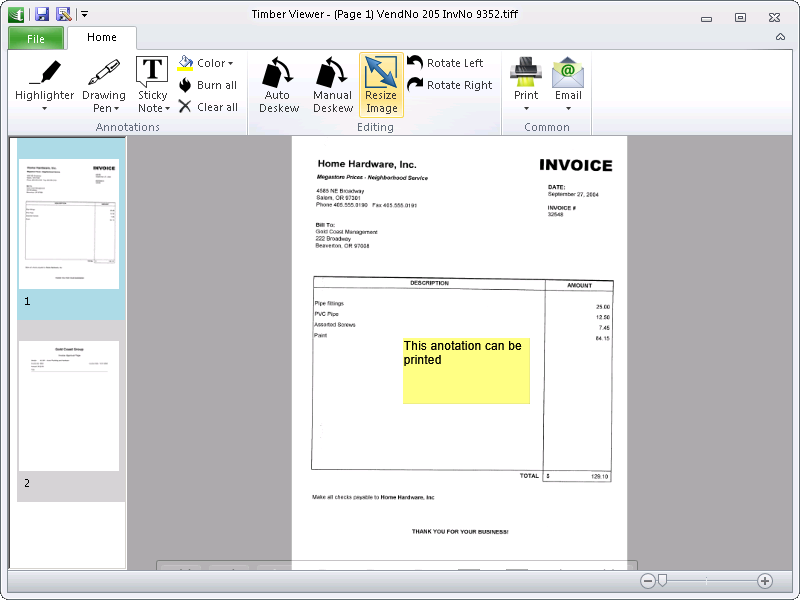Screen dimensions: 800x600
Task: Click the THANK YOU FOR YOUR BUSINESS text
Action: [x=460, y=532]
